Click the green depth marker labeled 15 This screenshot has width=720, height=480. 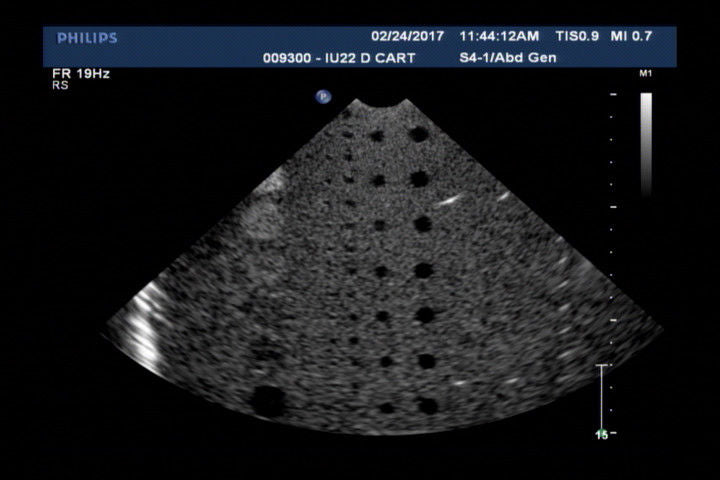pos(601,435)
